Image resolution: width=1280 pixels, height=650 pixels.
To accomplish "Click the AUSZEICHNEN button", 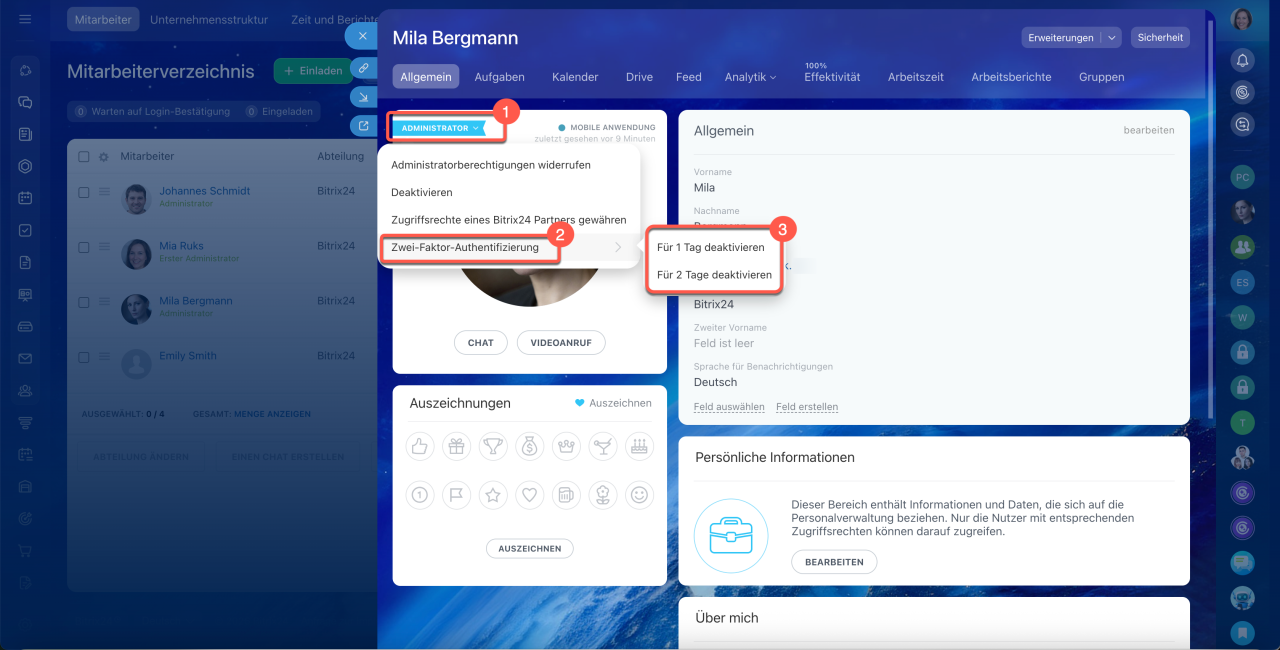I will [x=530, y=548].
